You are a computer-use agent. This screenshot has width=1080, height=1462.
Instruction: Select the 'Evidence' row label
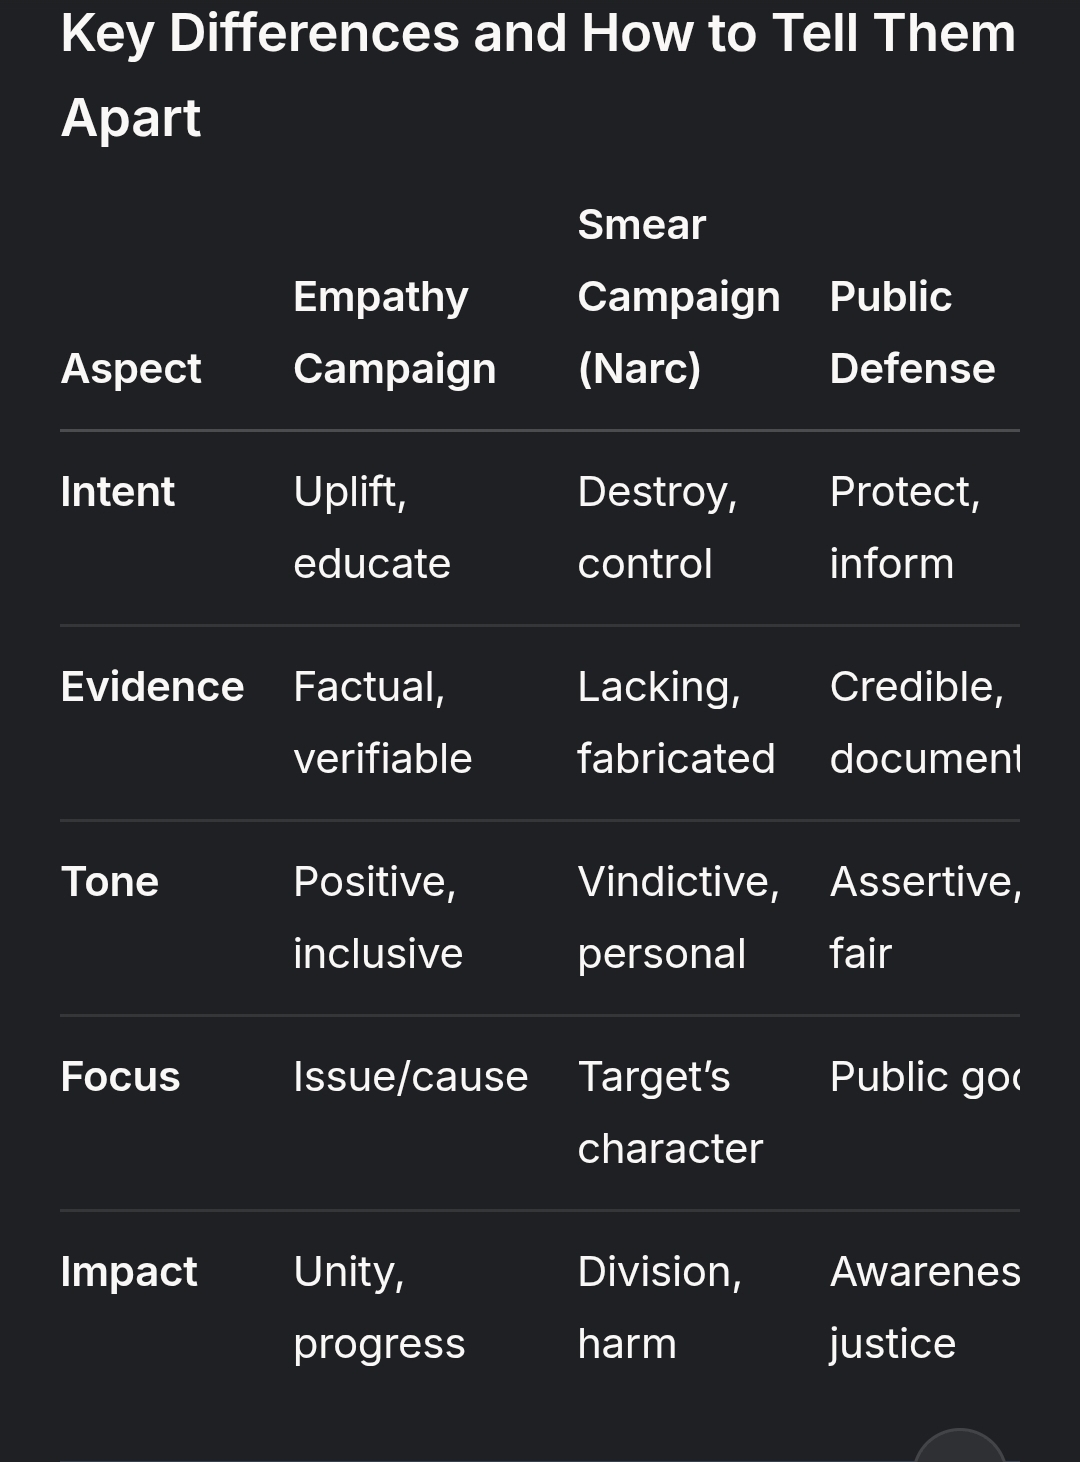(152, 686)
